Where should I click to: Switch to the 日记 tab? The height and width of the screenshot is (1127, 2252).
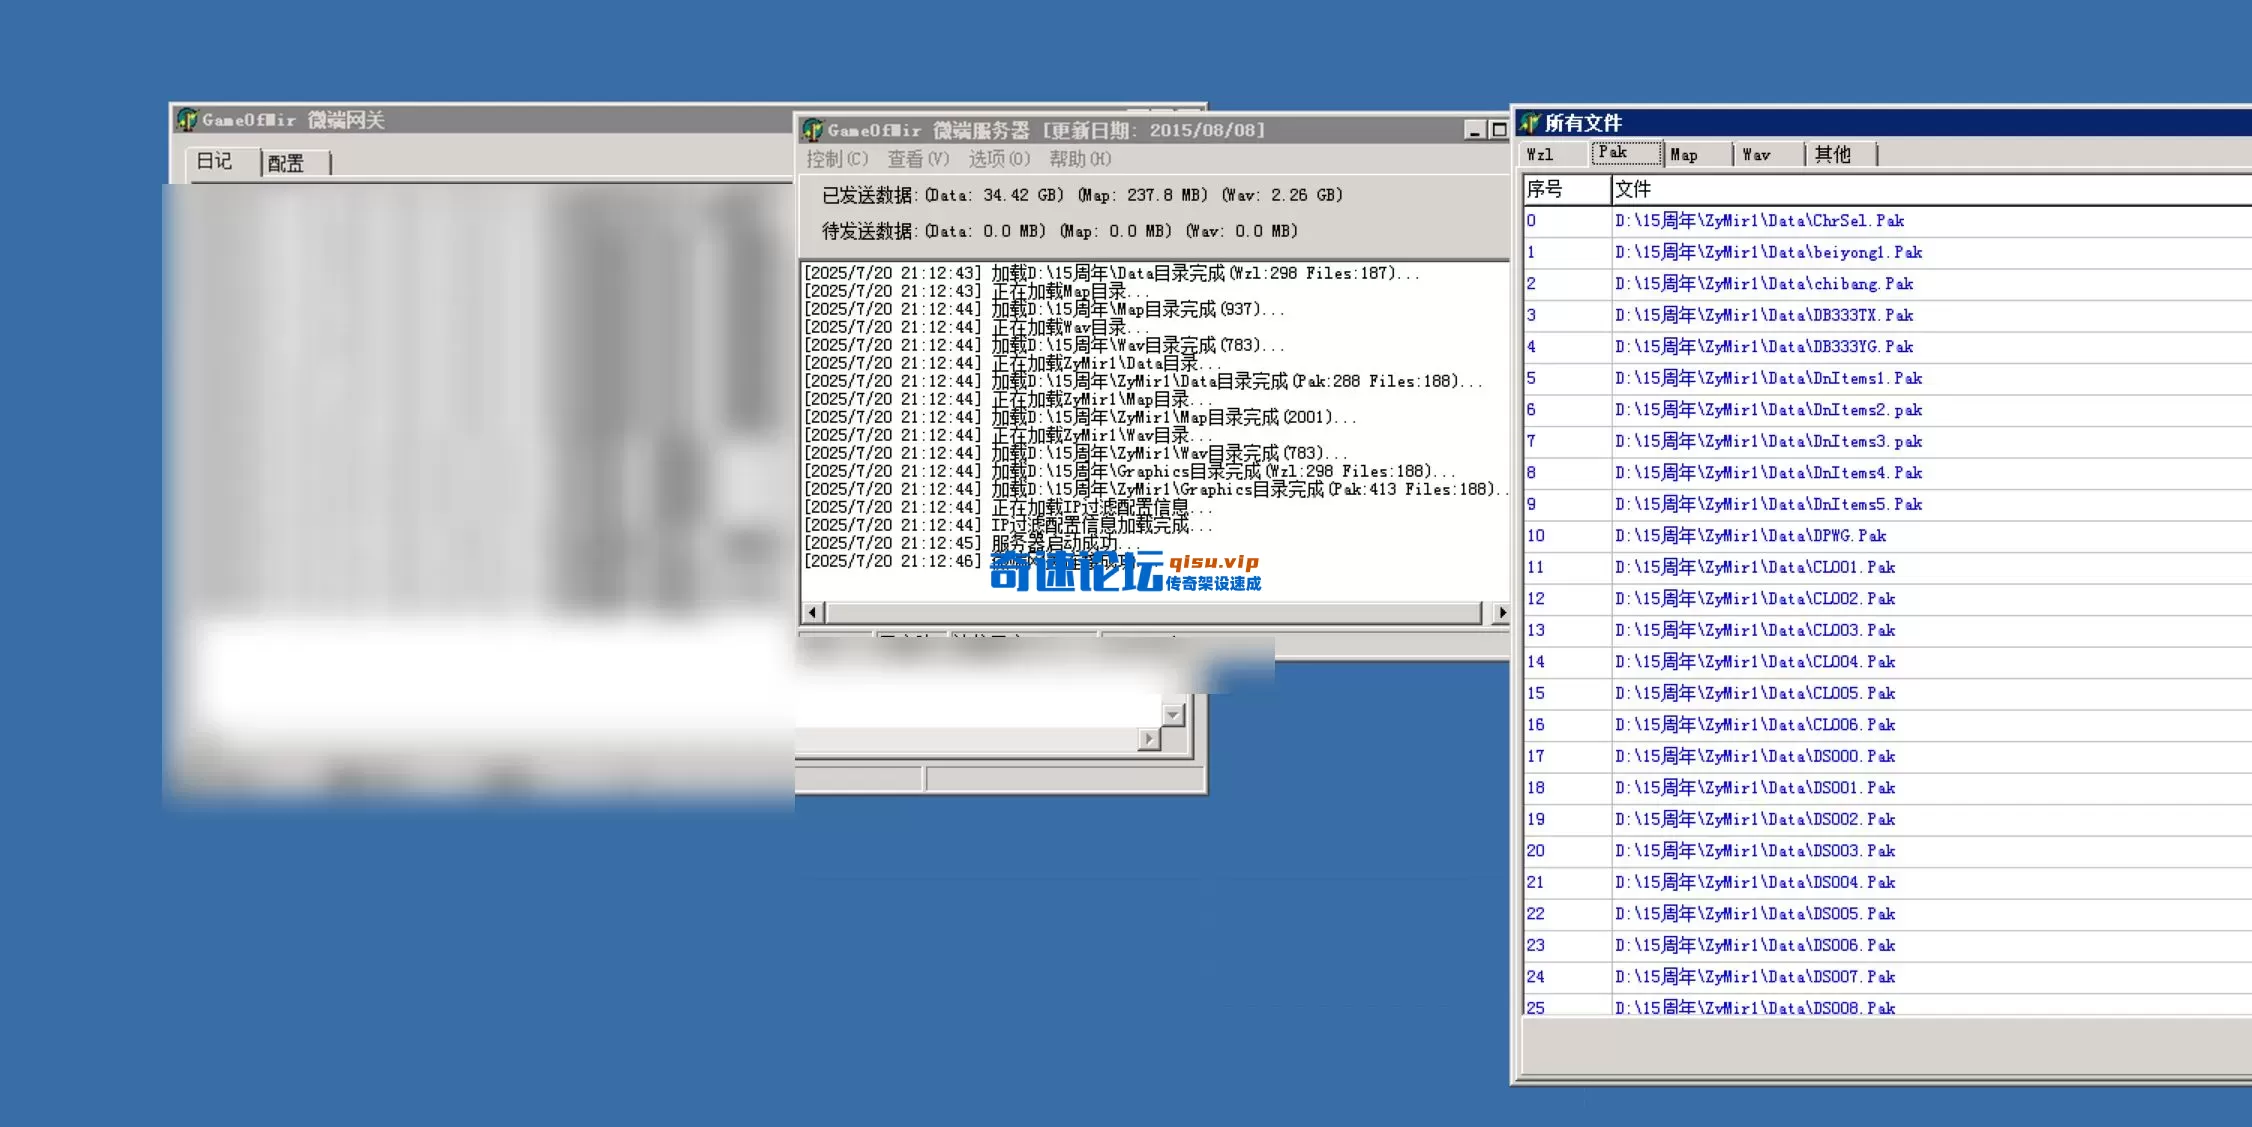[x=217, y=162]
